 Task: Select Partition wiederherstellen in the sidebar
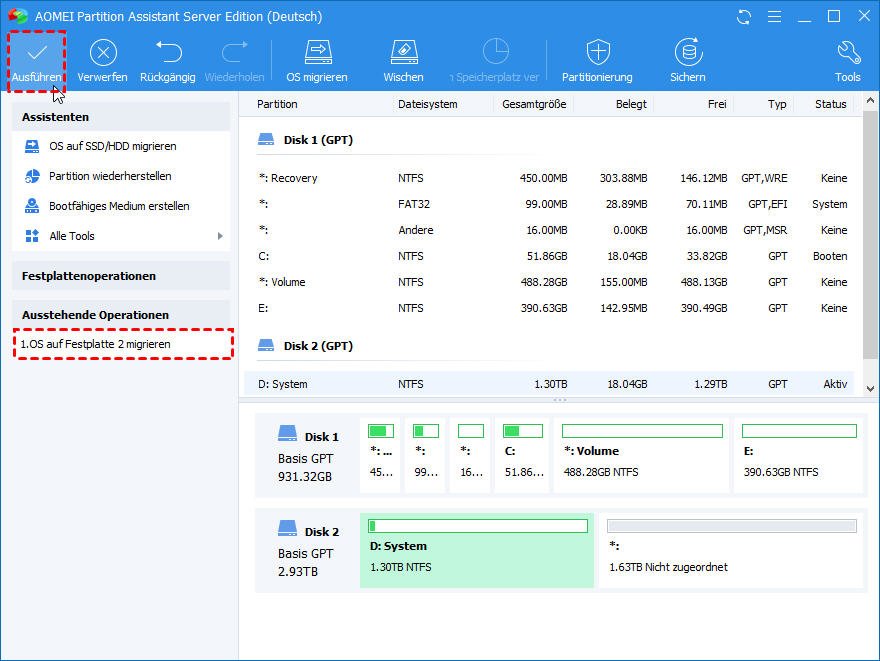click(x=110, y=176)
